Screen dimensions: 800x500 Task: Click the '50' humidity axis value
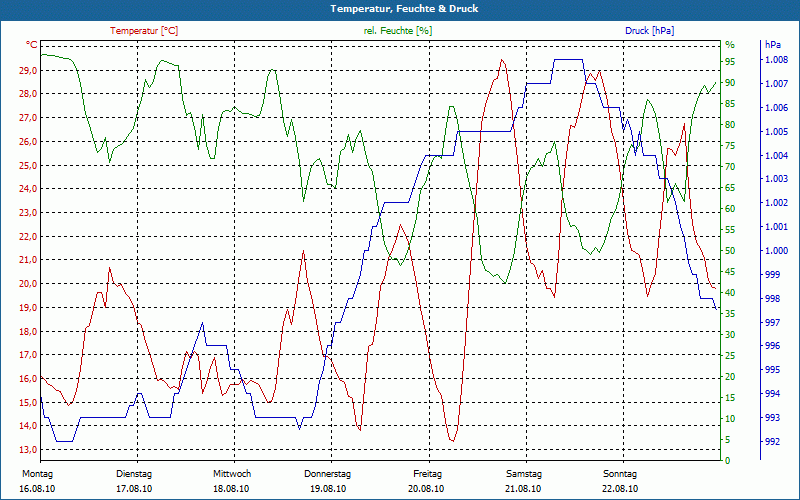(x=730, y=251)
